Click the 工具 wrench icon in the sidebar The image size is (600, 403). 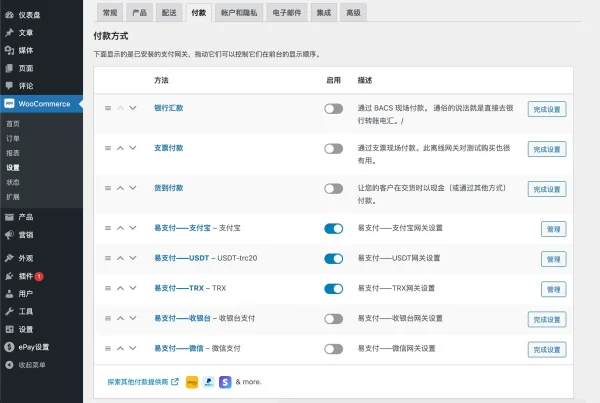click(x=9, y=312)
